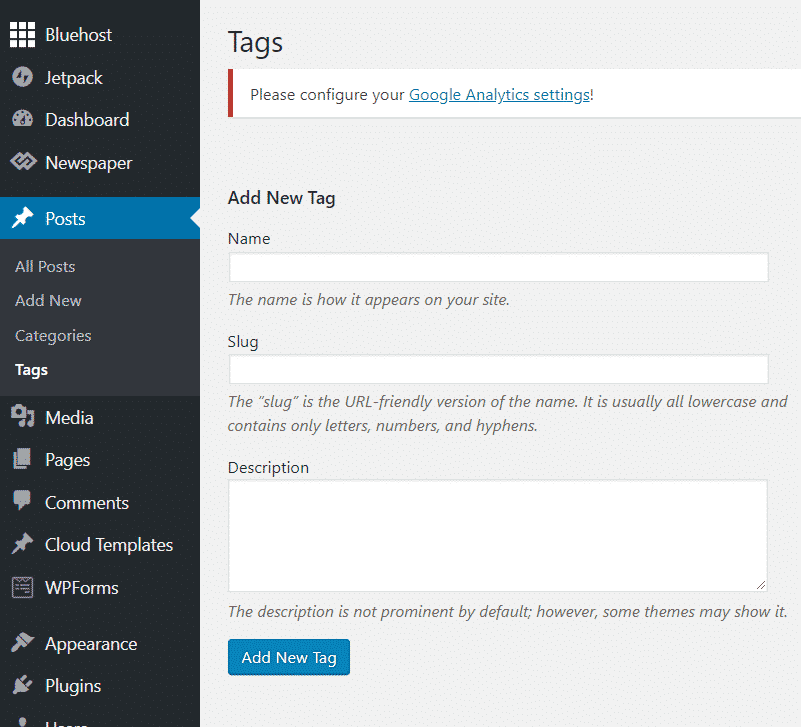Image resolution: width=801 pixels, height=727 pixels.
Task: Click "The name is how it appears" hint
Action: pyautogui.click(x=368, y=300)
